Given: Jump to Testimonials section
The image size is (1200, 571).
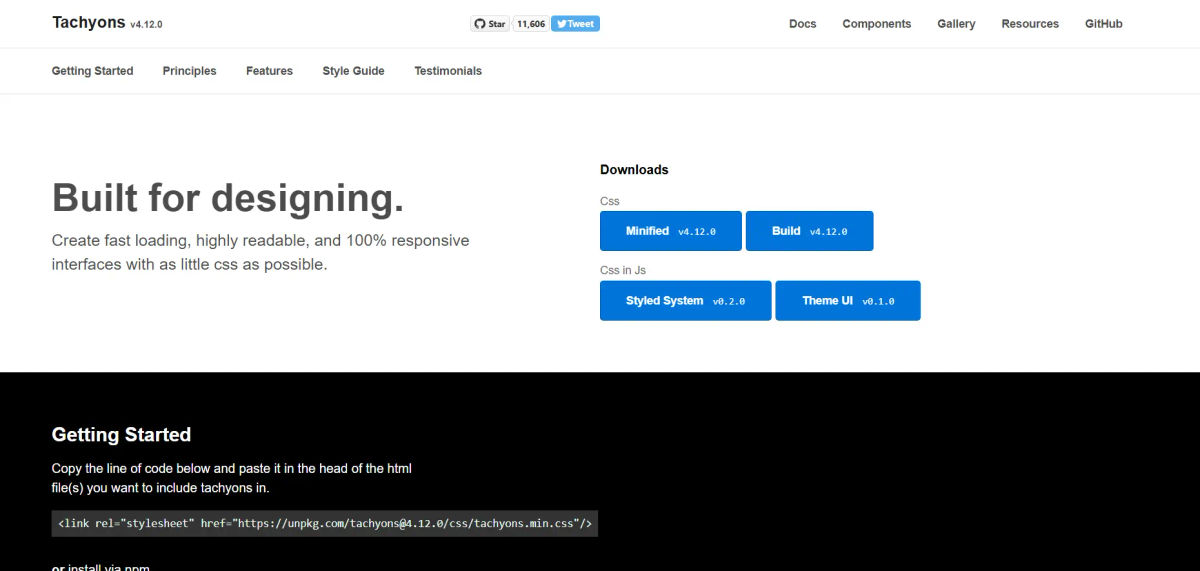Looking at the screenshot, I should click(448, 71).
